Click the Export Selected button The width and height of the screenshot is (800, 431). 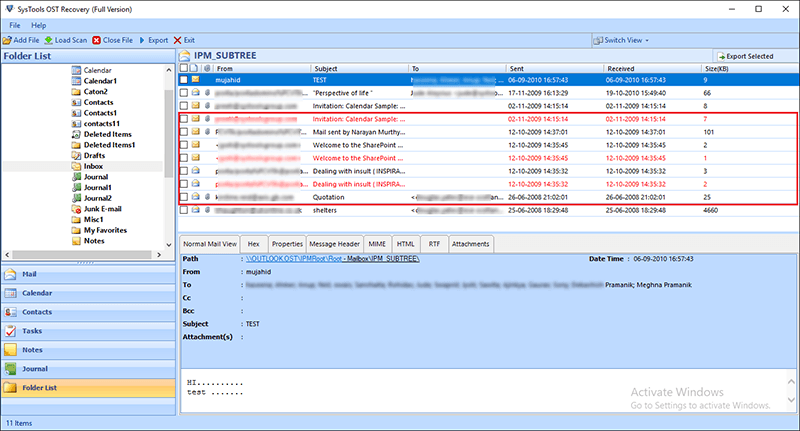pyautogui.click(x=745, y=56)
